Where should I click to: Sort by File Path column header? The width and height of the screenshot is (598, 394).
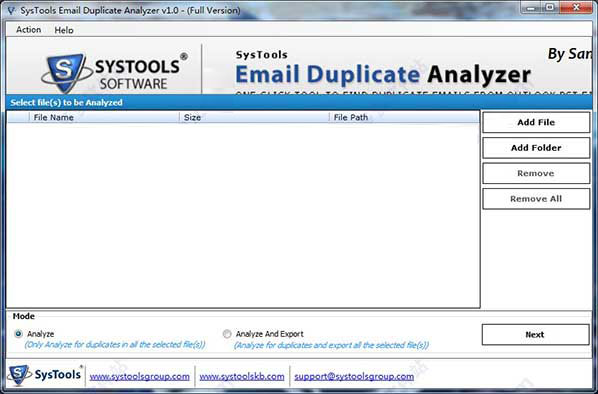point(404,117)
